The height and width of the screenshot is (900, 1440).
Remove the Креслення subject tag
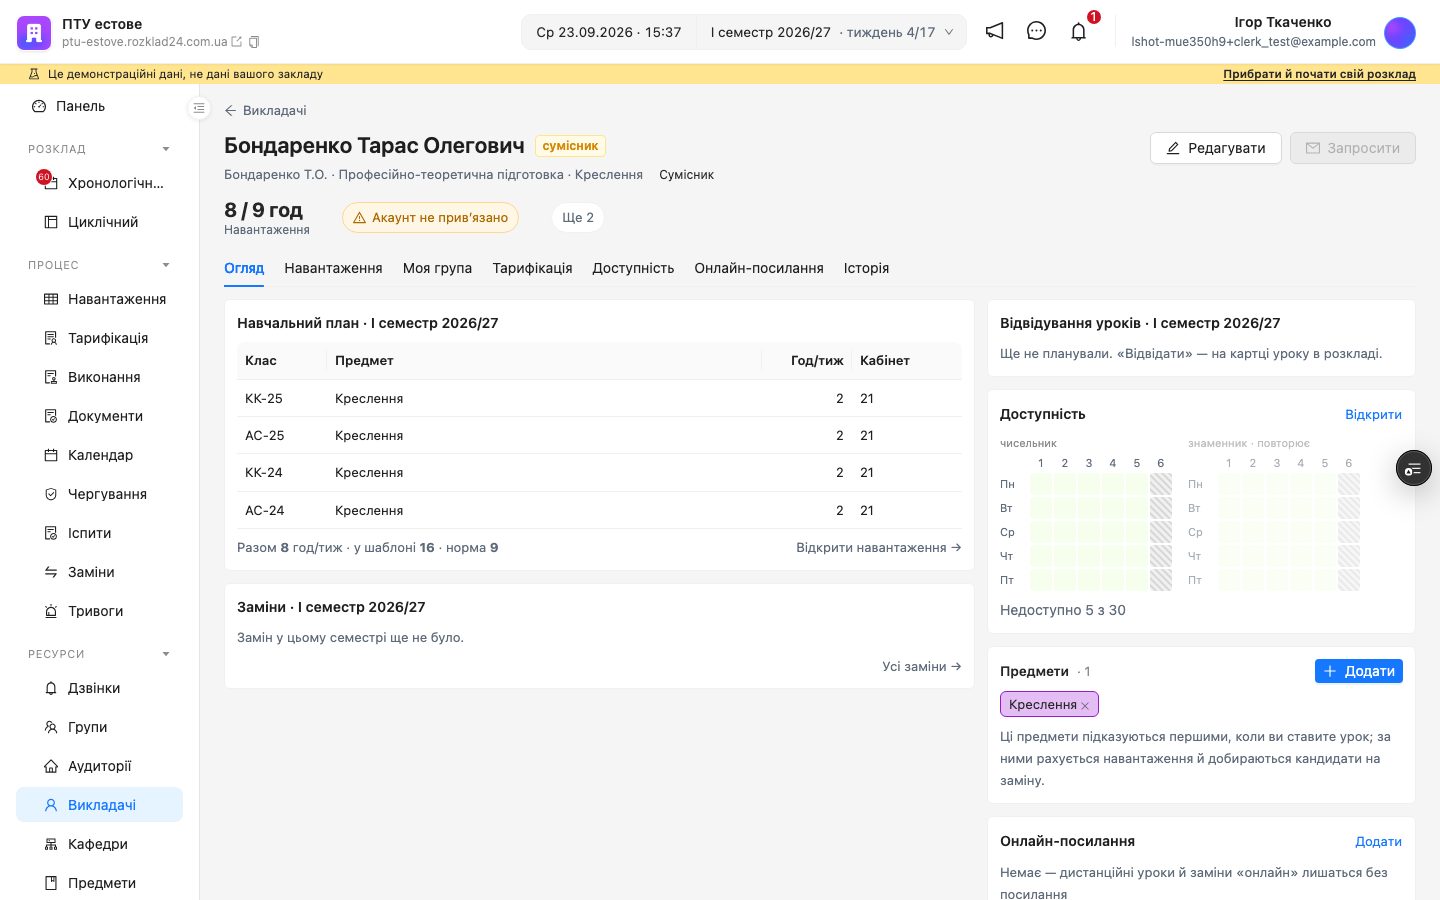[x=1085, y=706]
